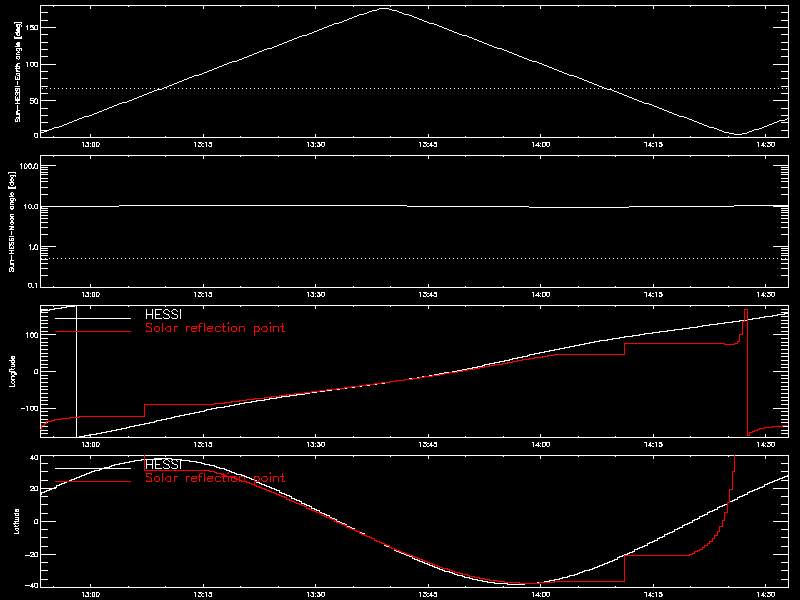The height and width of the screenshot is (600, 800).
Task: Click the 14:30 time label under Longitude plot
Action: click(x=766, y=445)
